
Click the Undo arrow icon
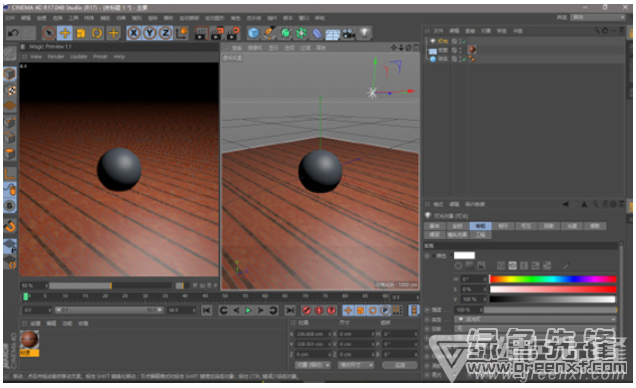[13, 33]
